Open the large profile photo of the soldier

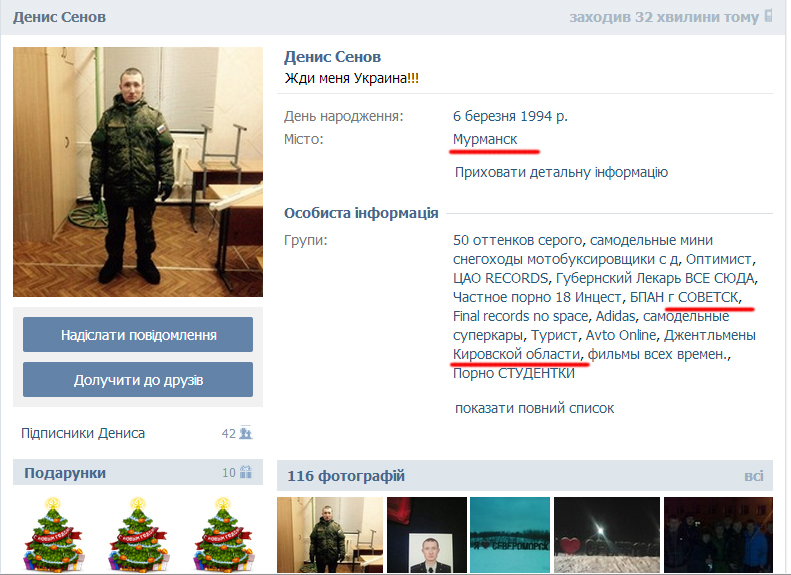138,172
